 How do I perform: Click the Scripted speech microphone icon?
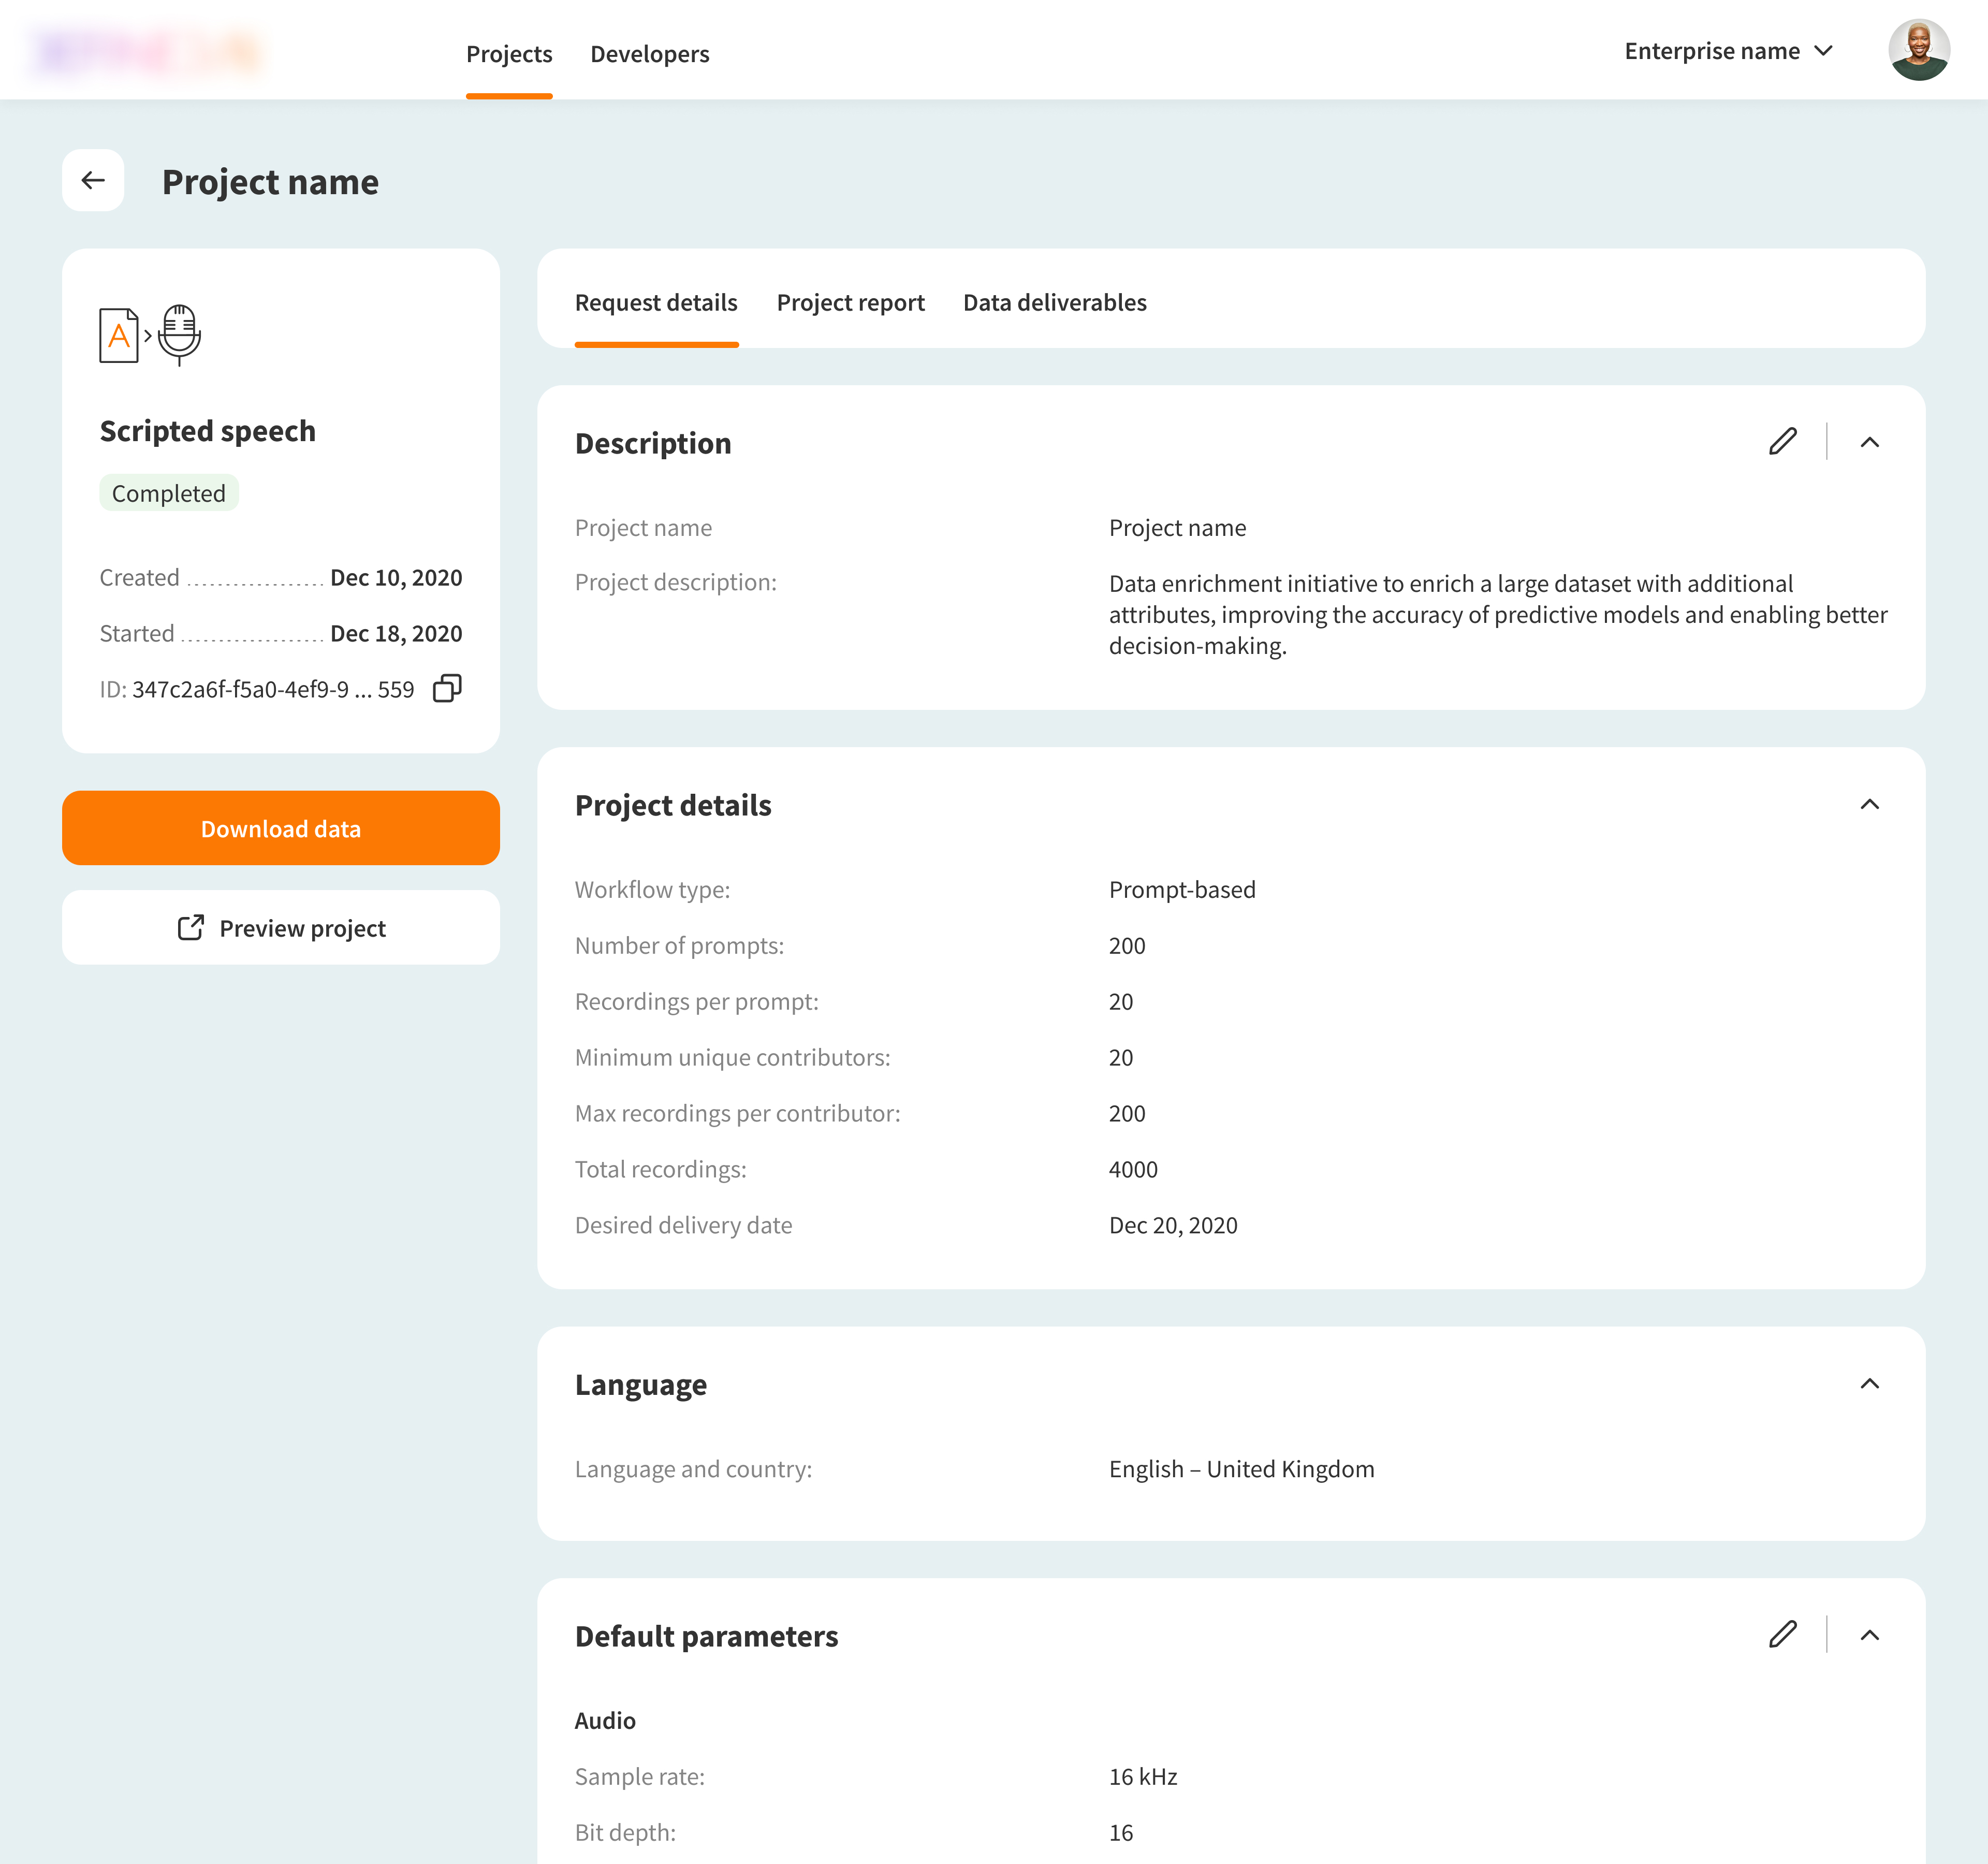[179, 335]
